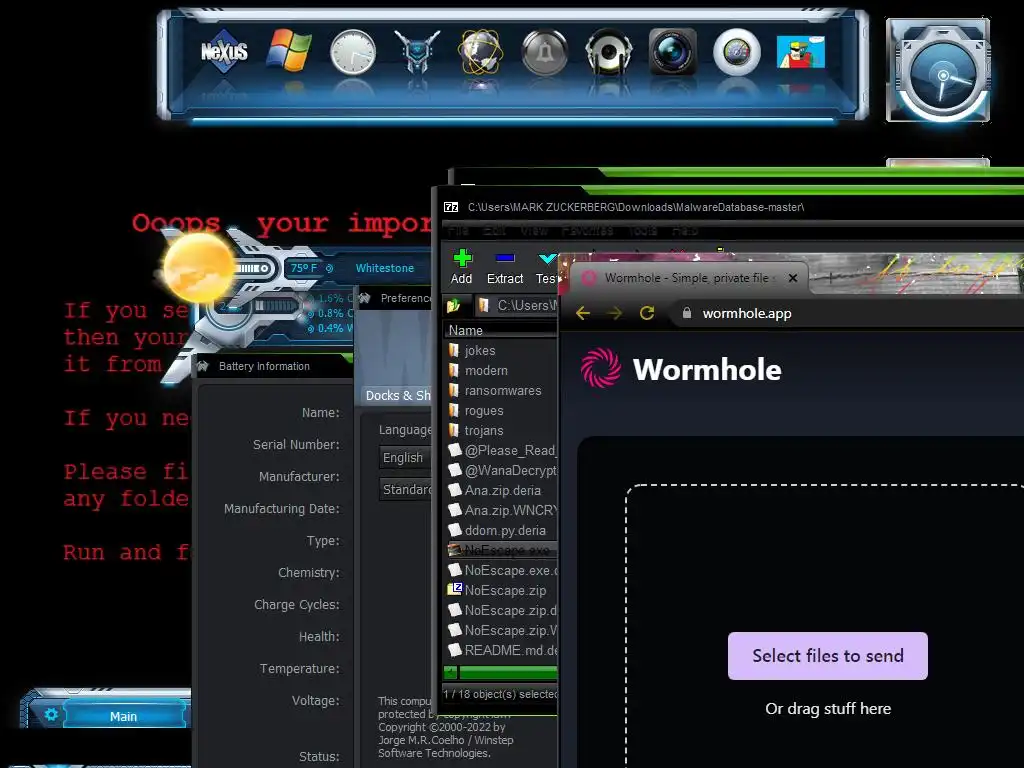Click the green progress bar in 7-Zip

tap(508, 672)
